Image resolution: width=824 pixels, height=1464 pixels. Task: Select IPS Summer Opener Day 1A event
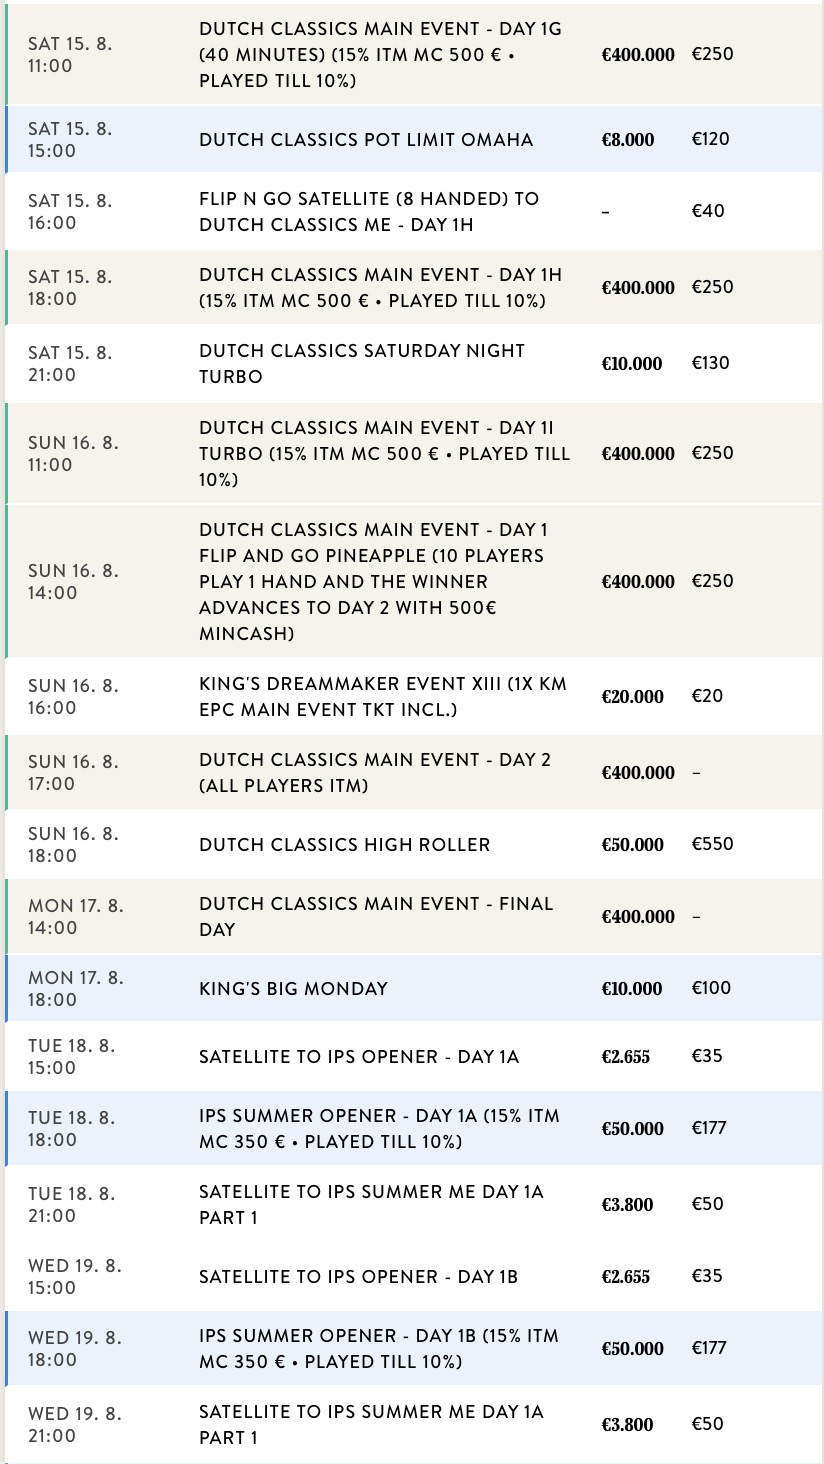[412, 1128]
